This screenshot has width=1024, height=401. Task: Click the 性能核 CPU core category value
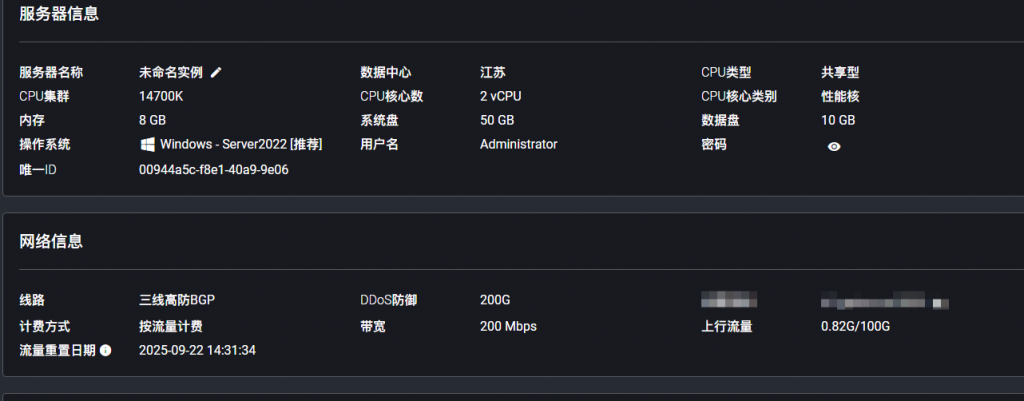840,97
